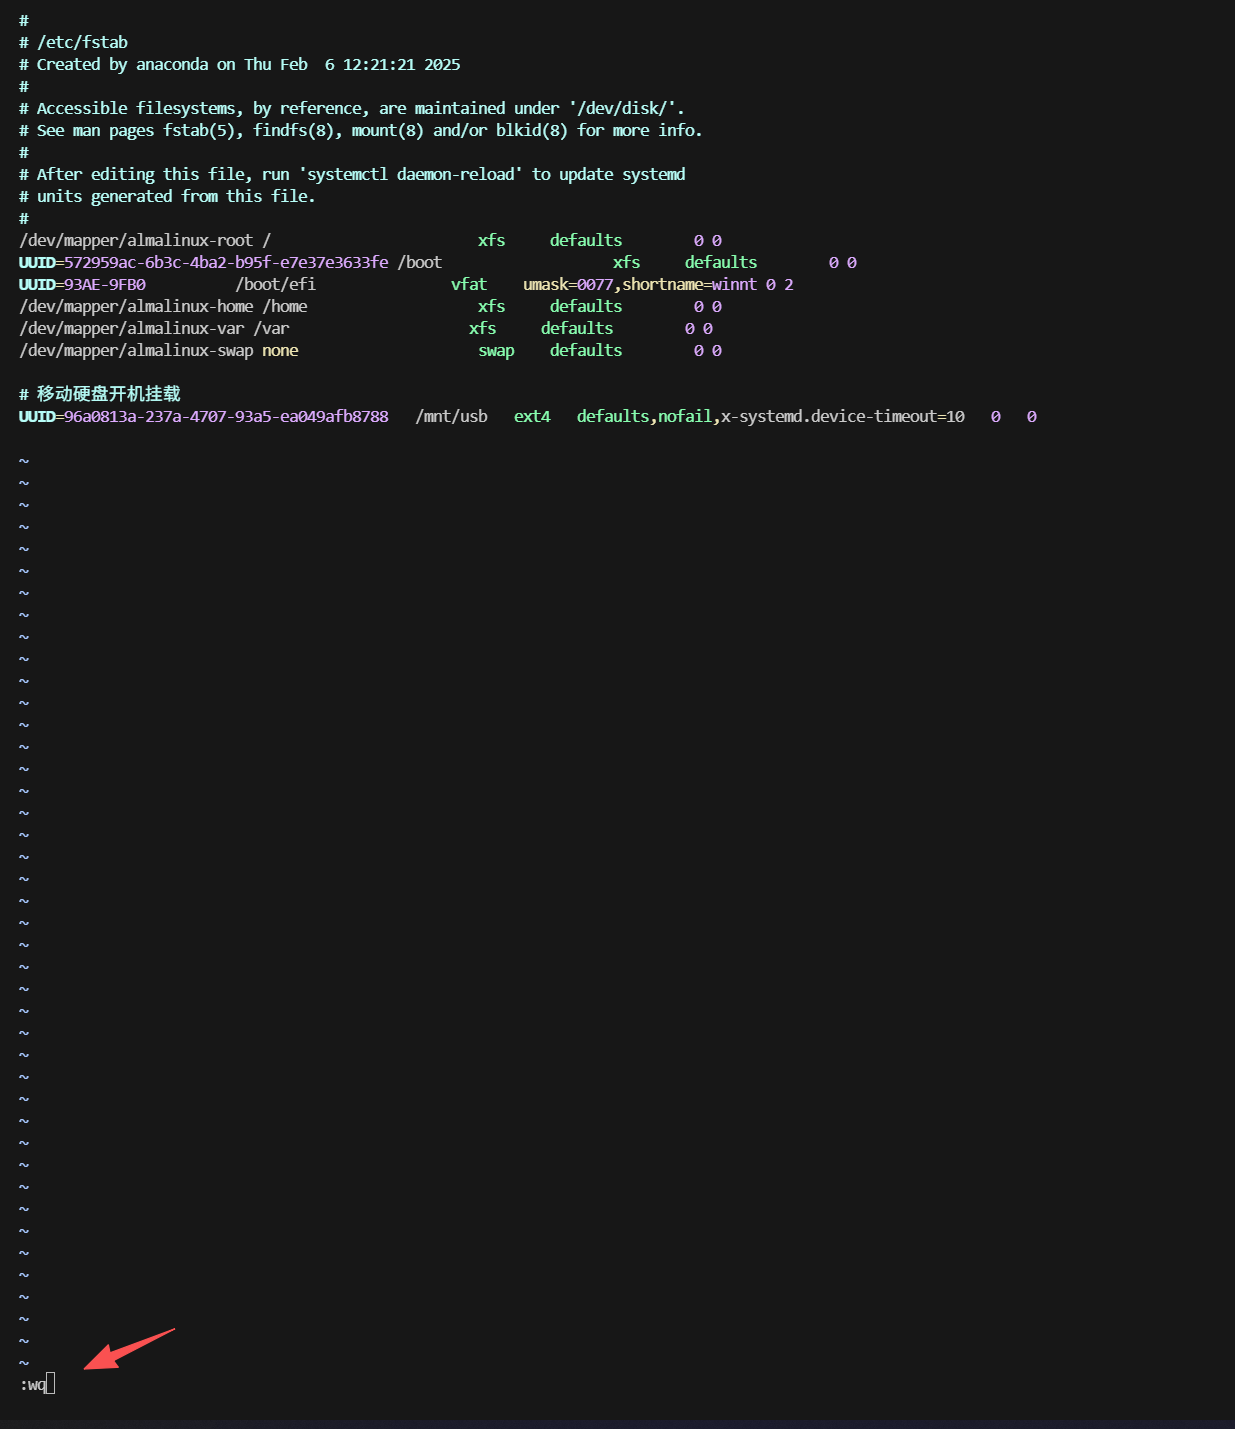Click the ext4 filesystem type
Viewport: 1235px width, 1429px height.
(532, 416)
